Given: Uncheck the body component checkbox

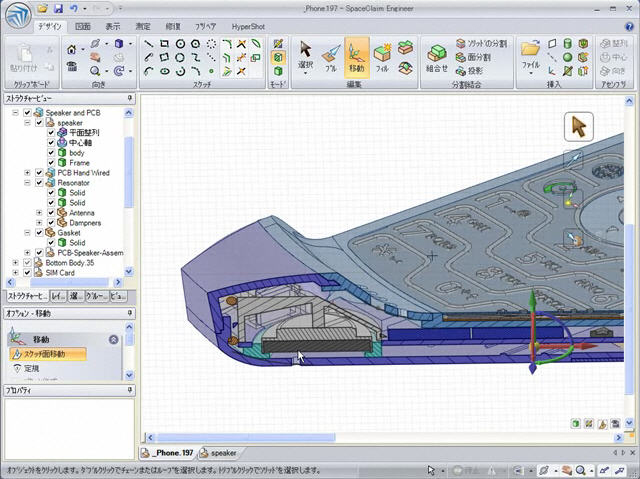Looking at the screenshot, I should click(51, 152).
